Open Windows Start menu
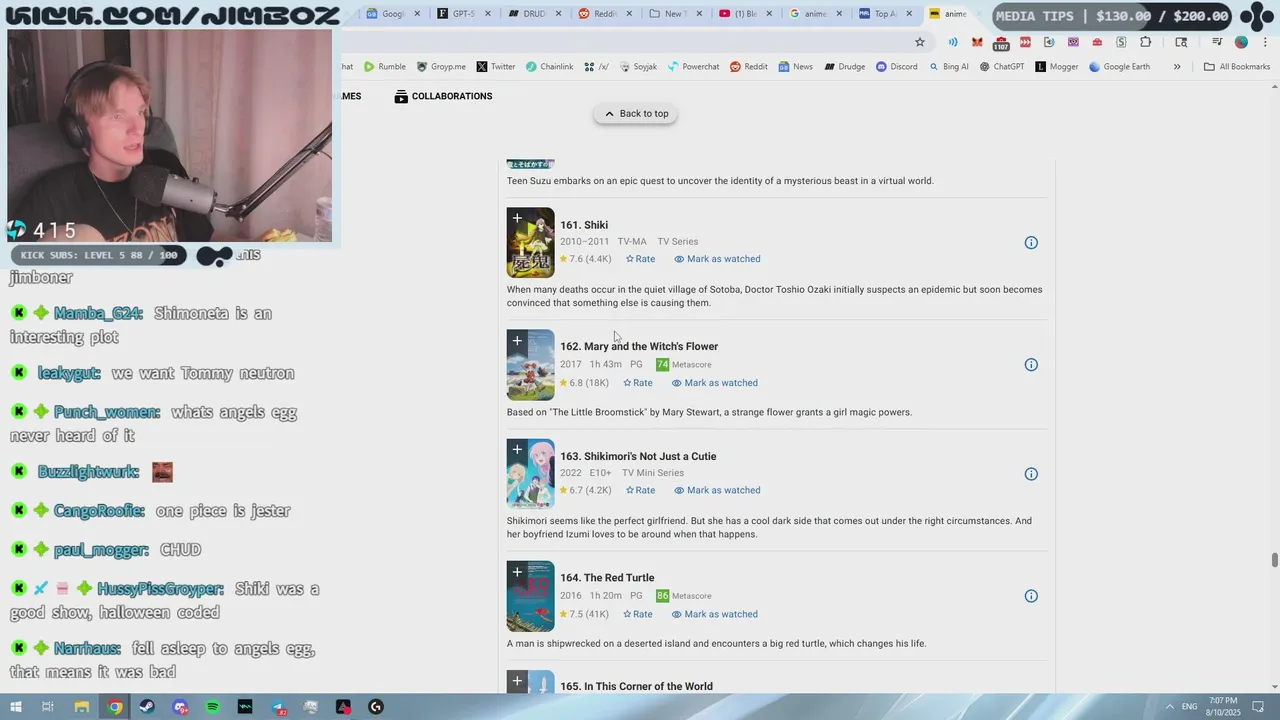 point(16,707)
